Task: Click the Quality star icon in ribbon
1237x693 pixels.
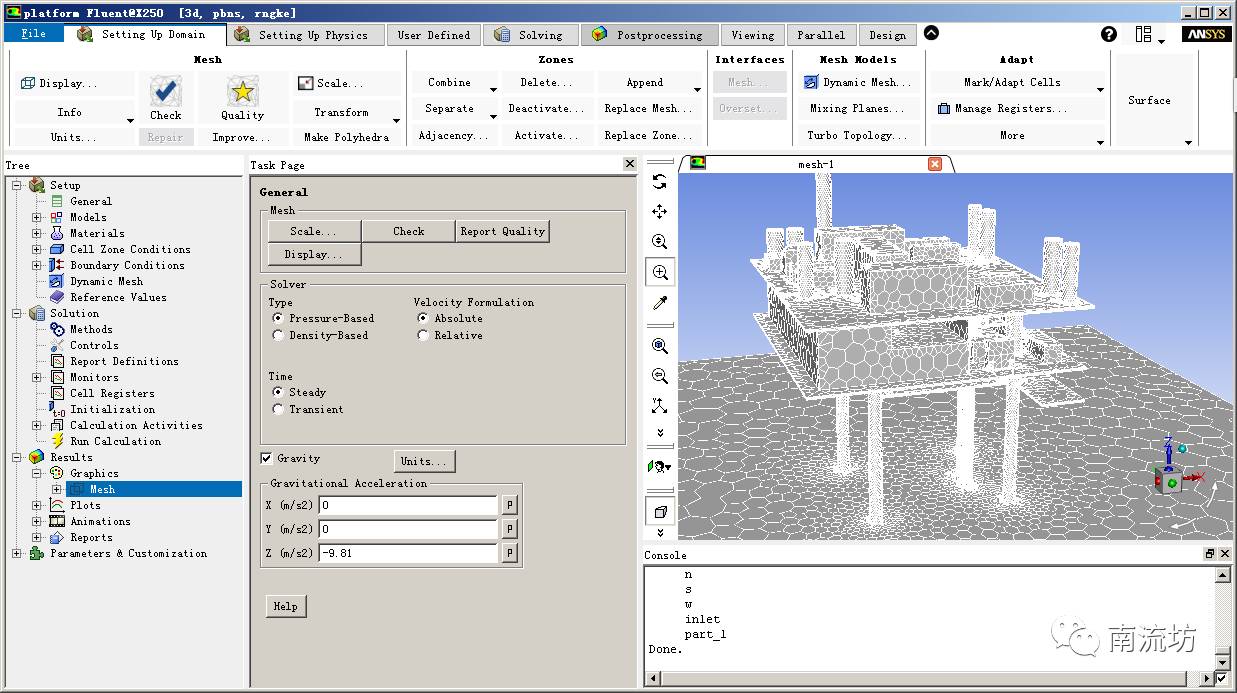Action: tap(242, 92)
